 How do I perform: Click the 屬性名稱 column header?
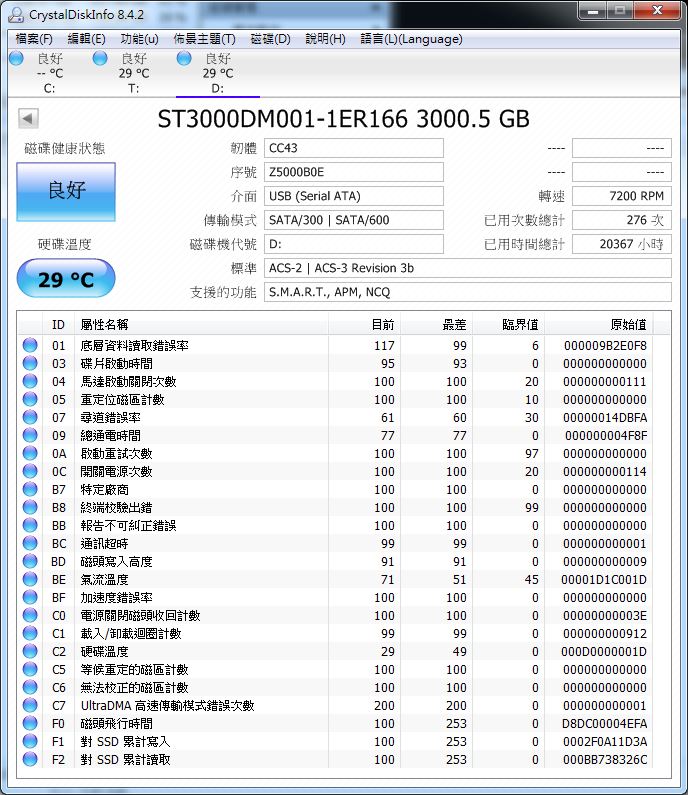(x=201, y=324)
